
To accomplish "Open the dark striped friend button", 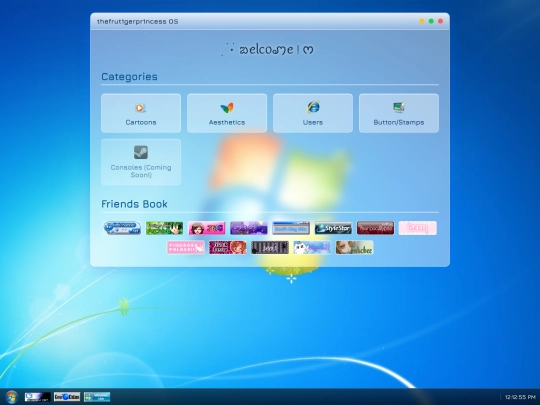I will point(270,247).
